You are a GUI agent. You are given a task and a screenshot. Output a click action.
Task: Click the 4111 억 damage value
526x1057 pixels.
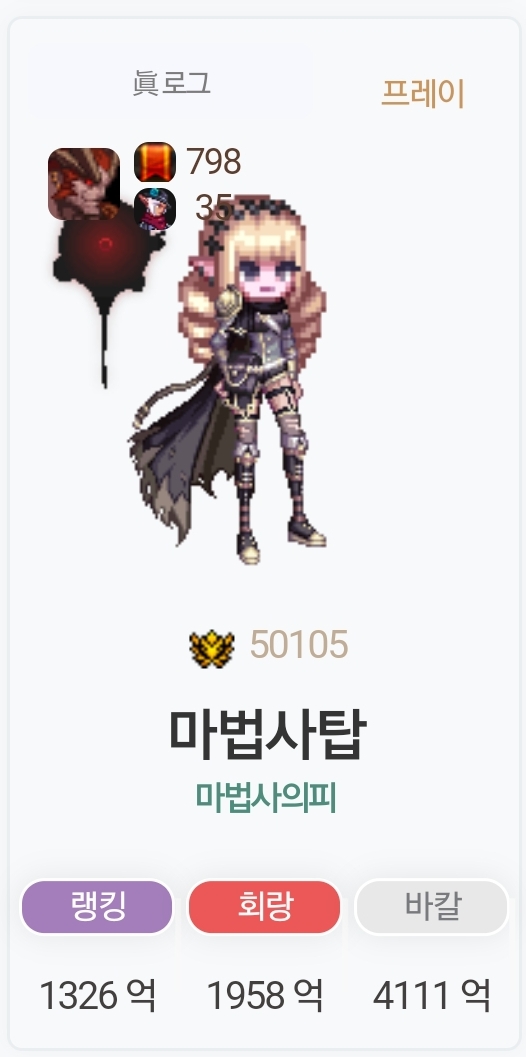point(432,995)
